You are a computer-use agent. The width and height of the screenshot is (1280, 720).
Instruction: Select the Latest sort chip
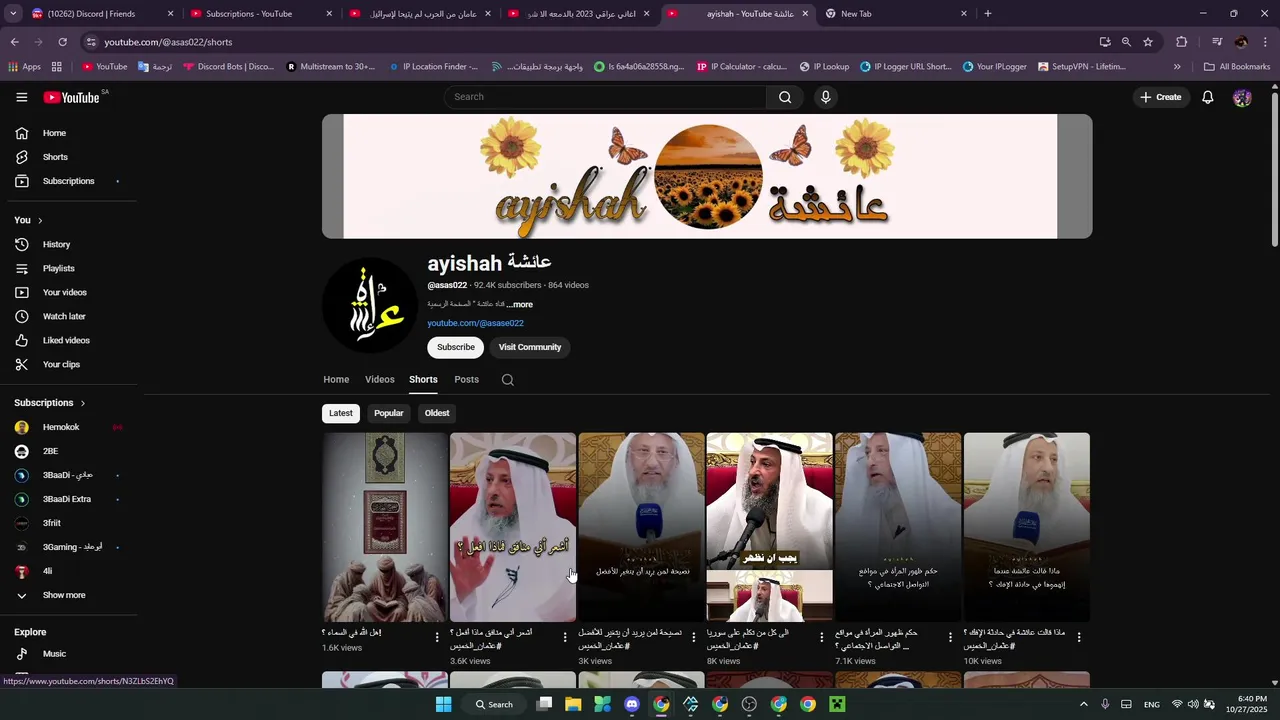[341, 413]
